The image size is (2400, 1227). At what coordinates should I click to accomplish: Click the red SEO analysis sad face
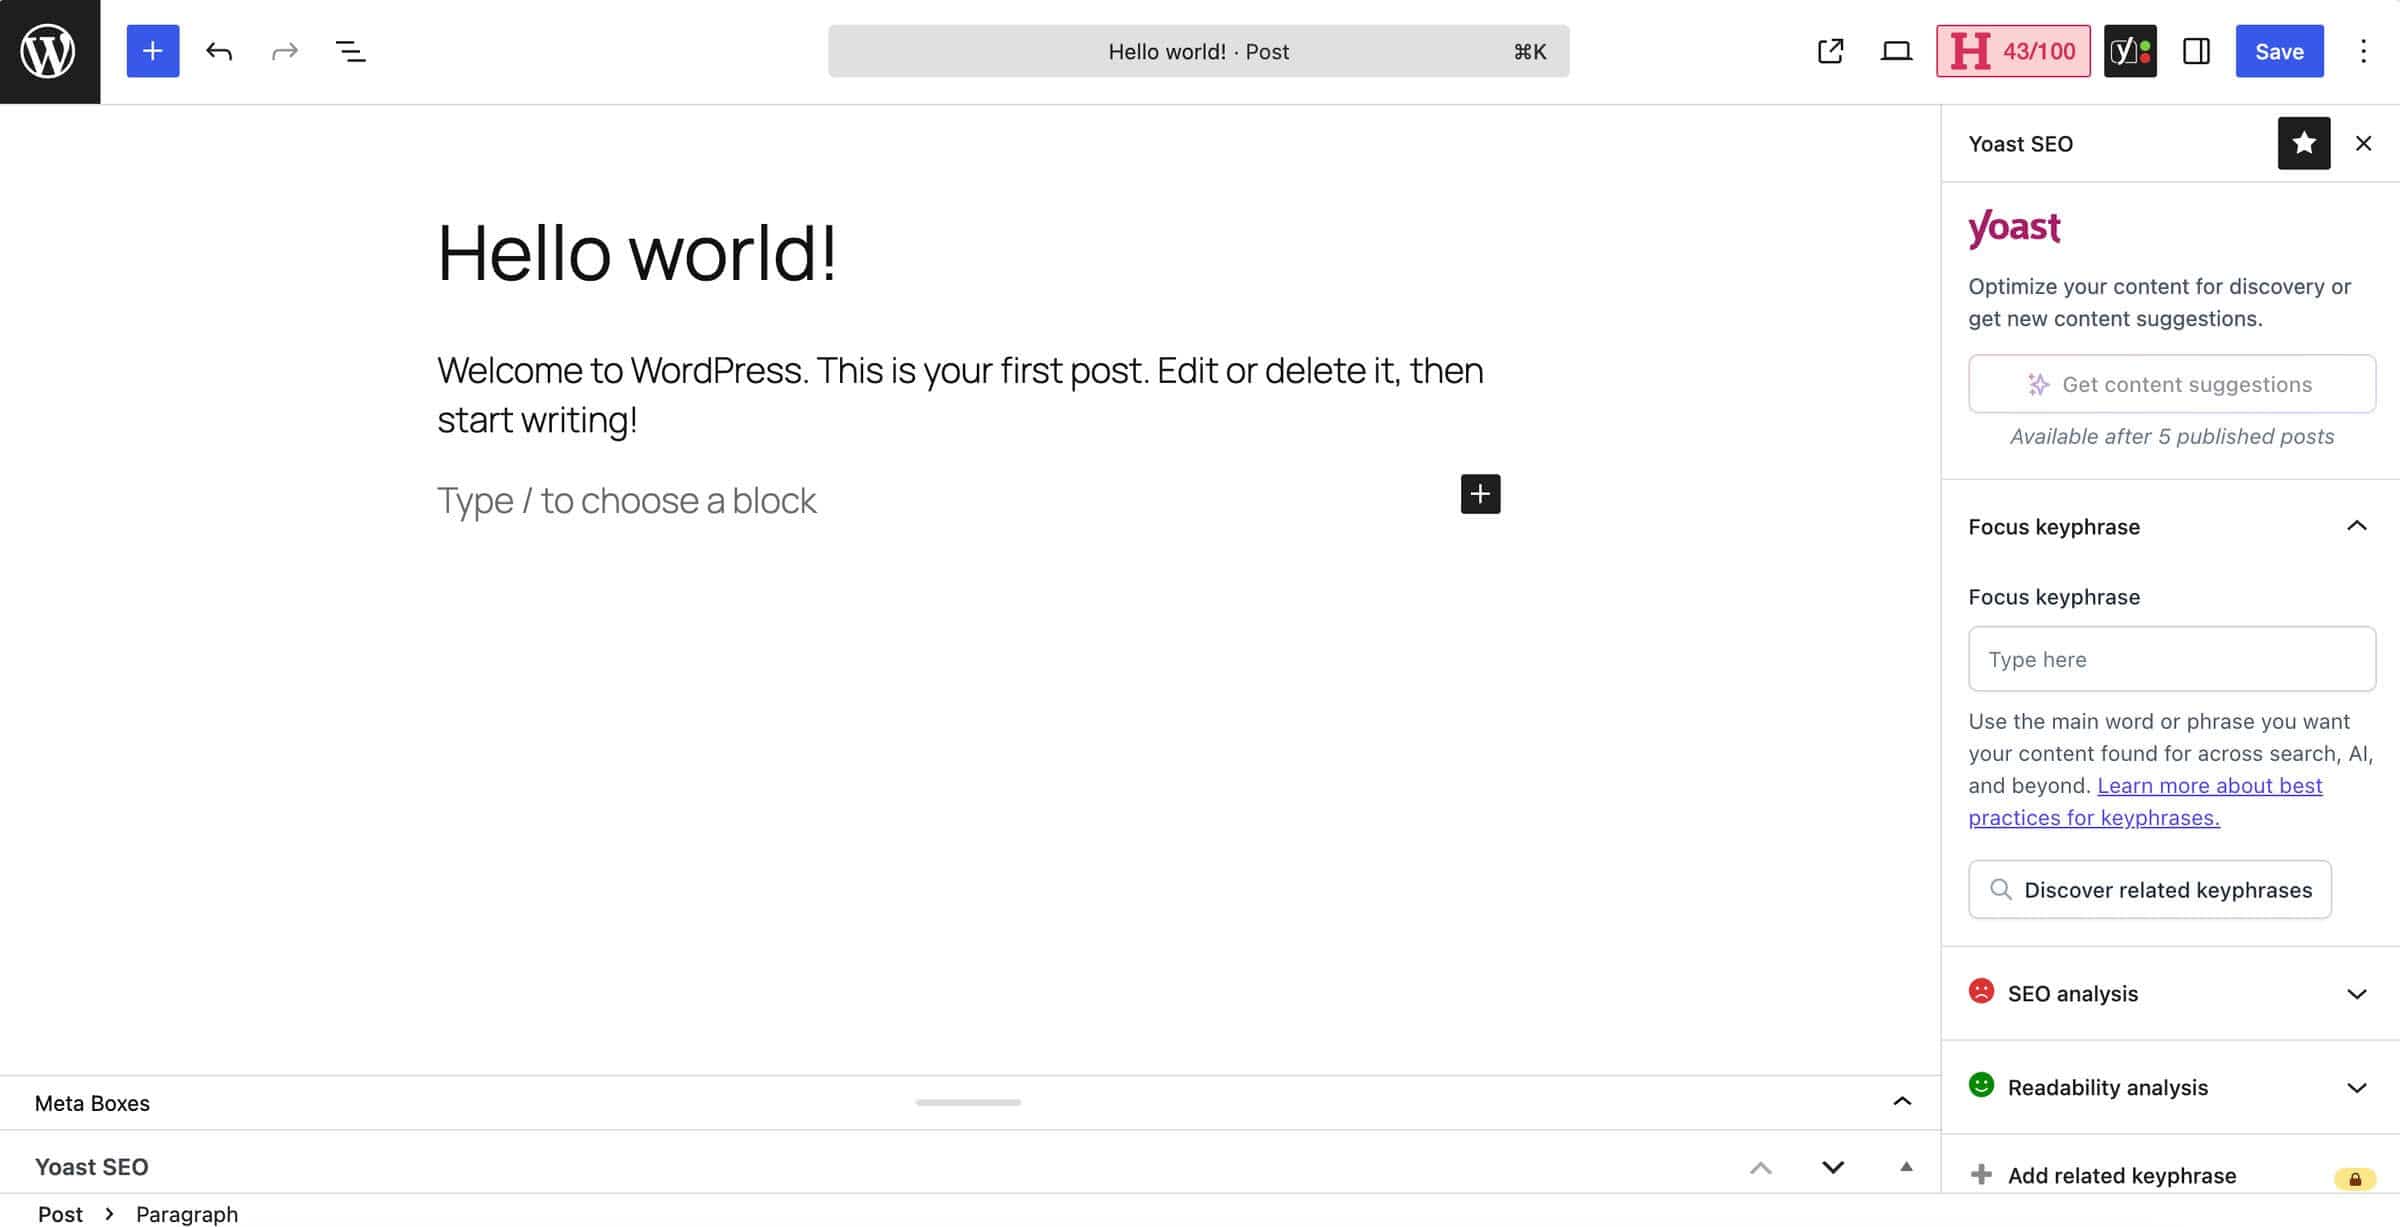(x=1981, y=991)
